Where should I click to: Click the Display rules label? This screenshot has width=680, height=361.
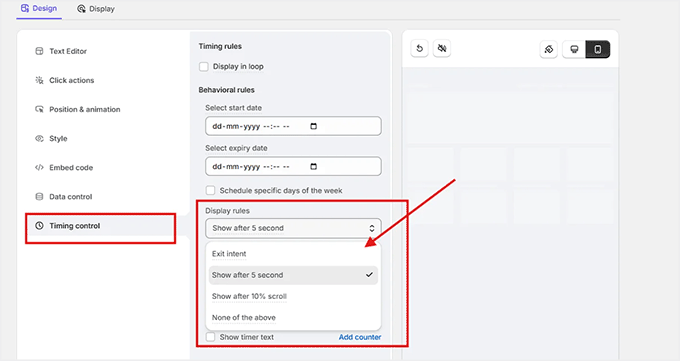(227, 211)
